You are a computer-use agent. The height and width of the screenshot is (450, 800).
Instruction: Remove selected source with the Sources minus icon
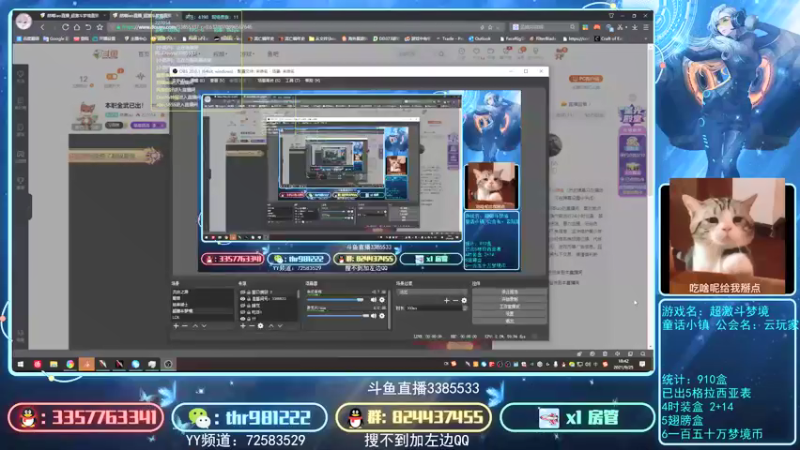click(x=252, y=326)
